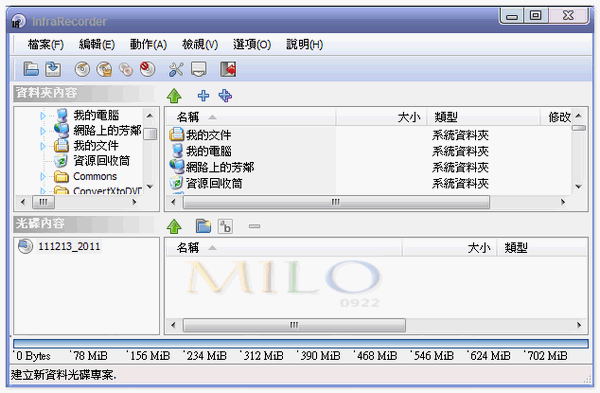The height and width of the screenshot is (393, 600).
Task: Click the remove minus icon in disc pane
Action: click(254, 226)
